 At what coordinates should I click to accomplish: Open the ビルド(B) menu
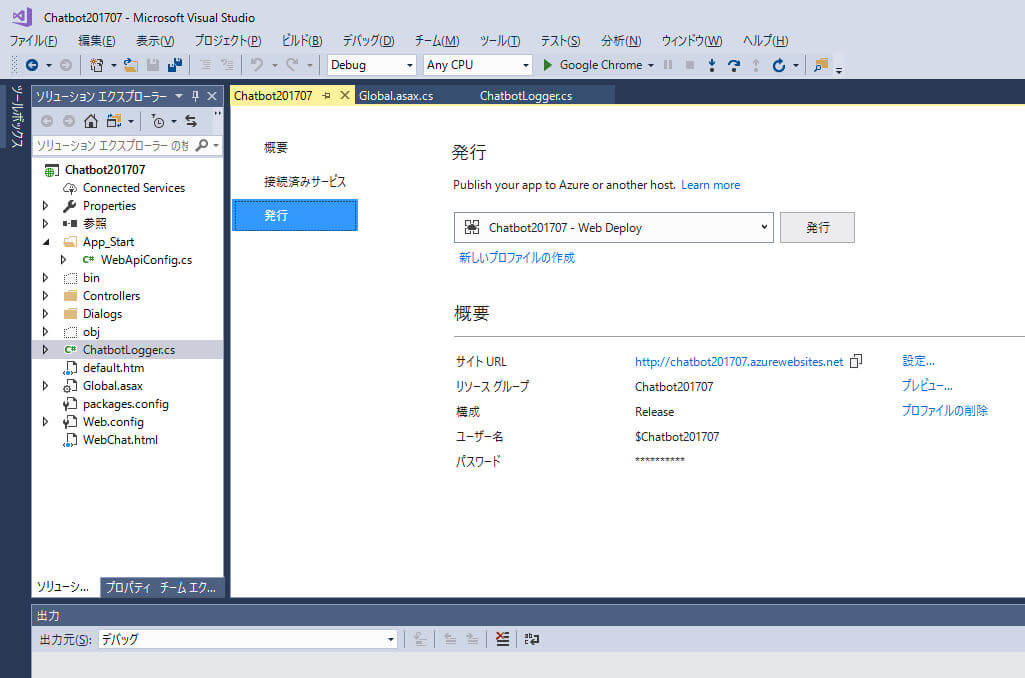pyautogui.click(x=302, y=41)
